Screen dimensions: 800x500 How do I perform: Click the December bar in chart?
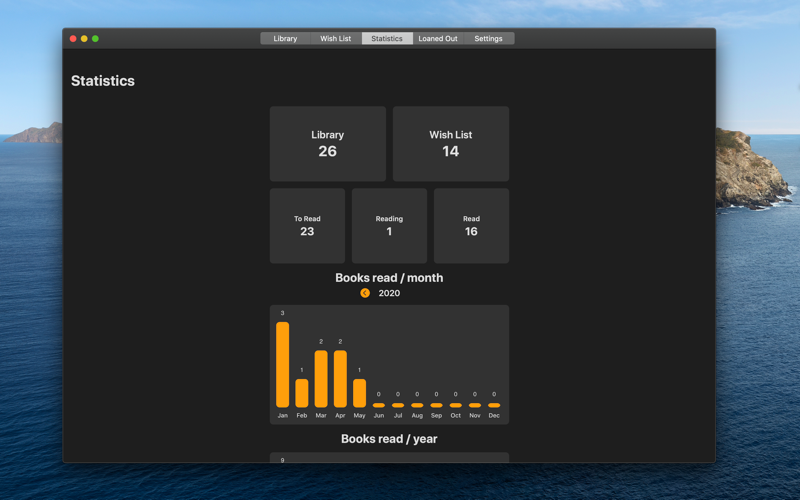(494, 406)
